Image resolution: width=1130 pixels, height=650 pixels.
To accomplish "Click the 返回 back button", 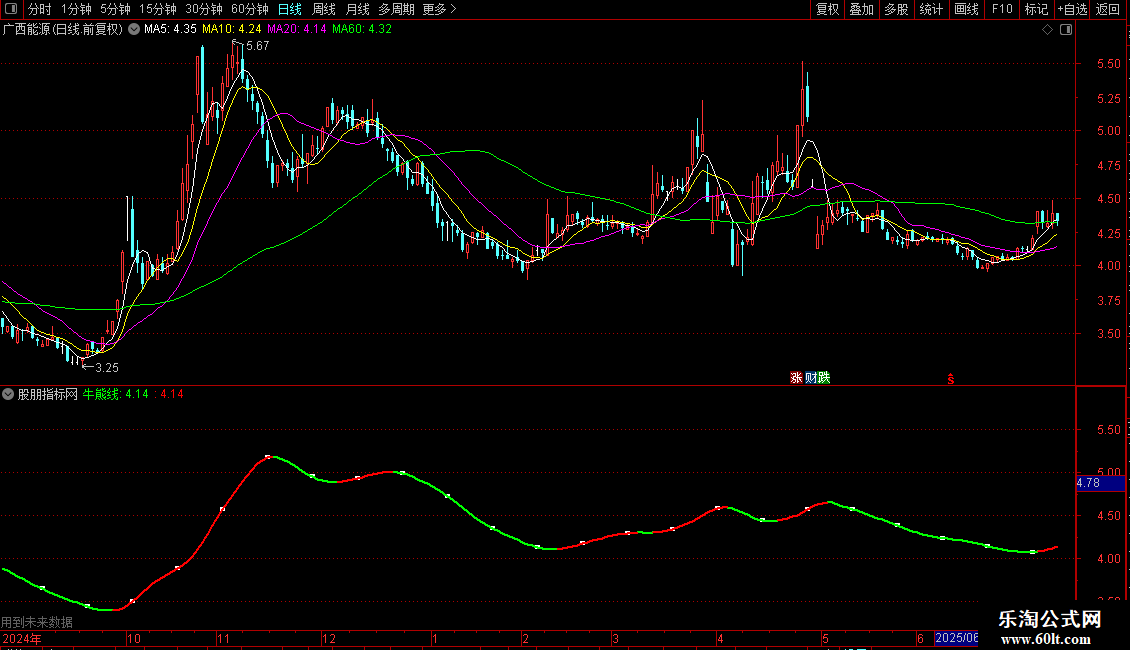I will coord(1108,9).
